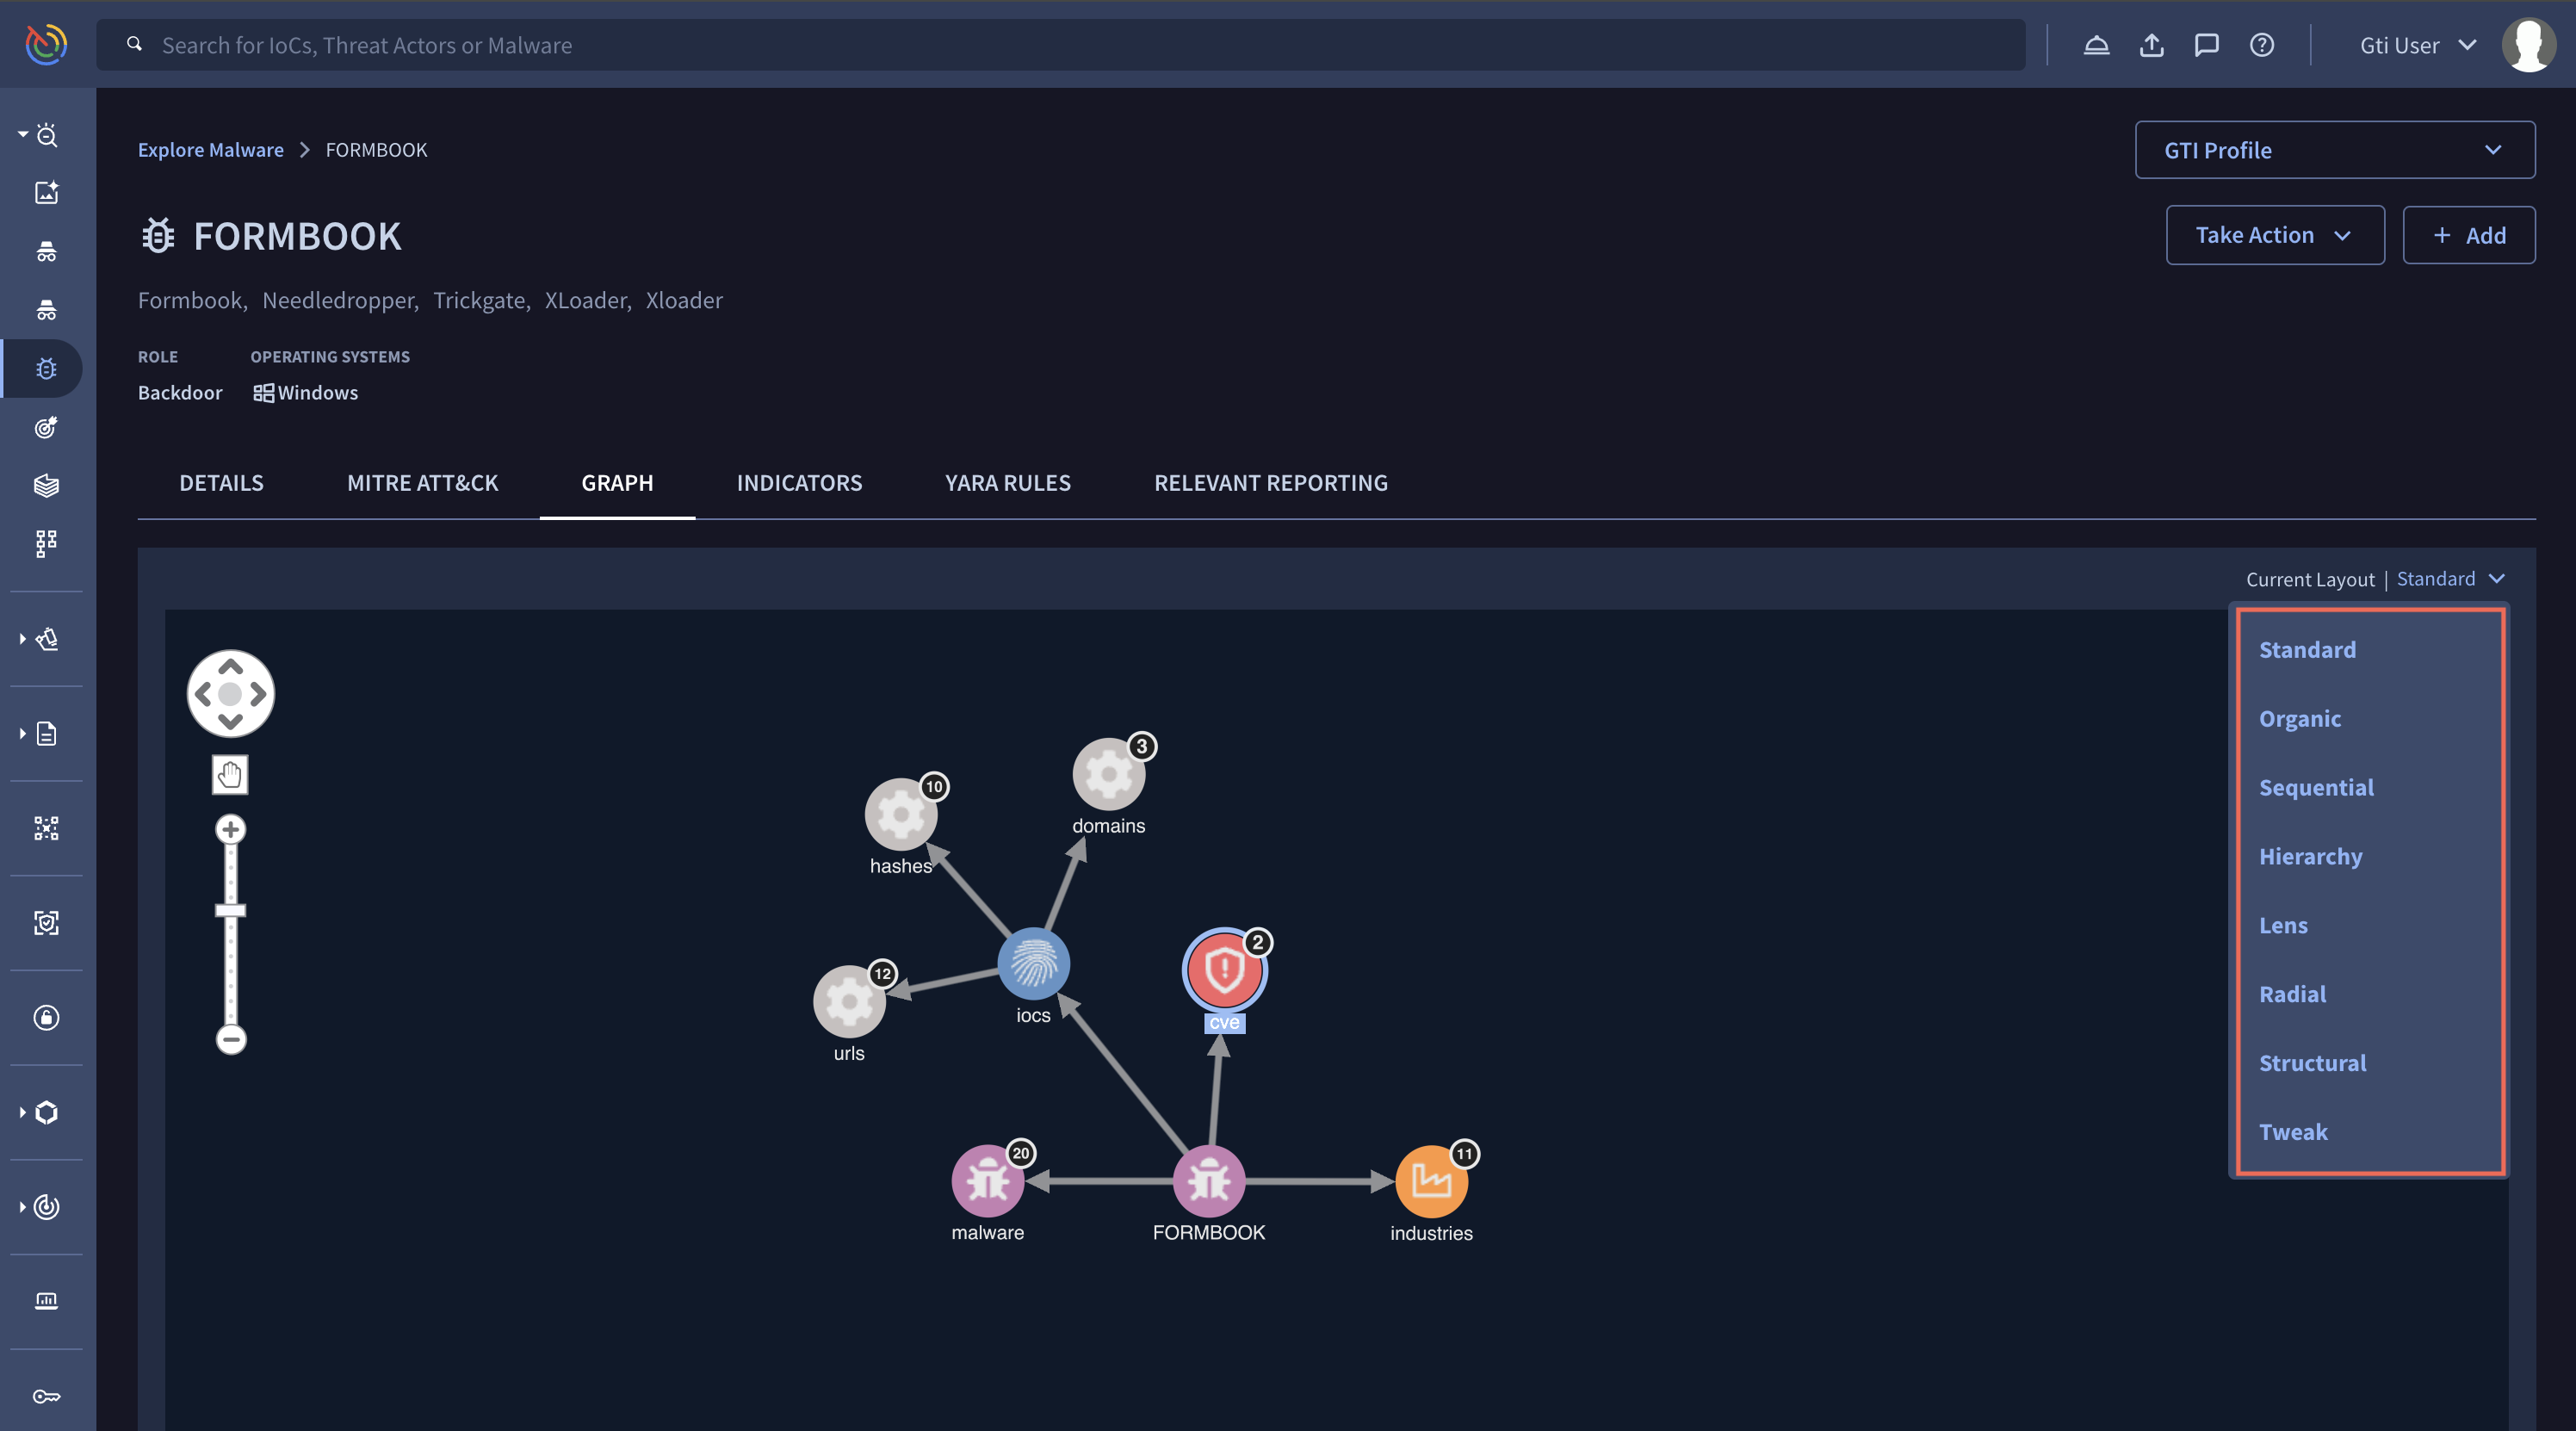Pan graph up with navigation arrow
Image resolution: width=2576 pixels, height=1431 pixels.
[230, 666]
